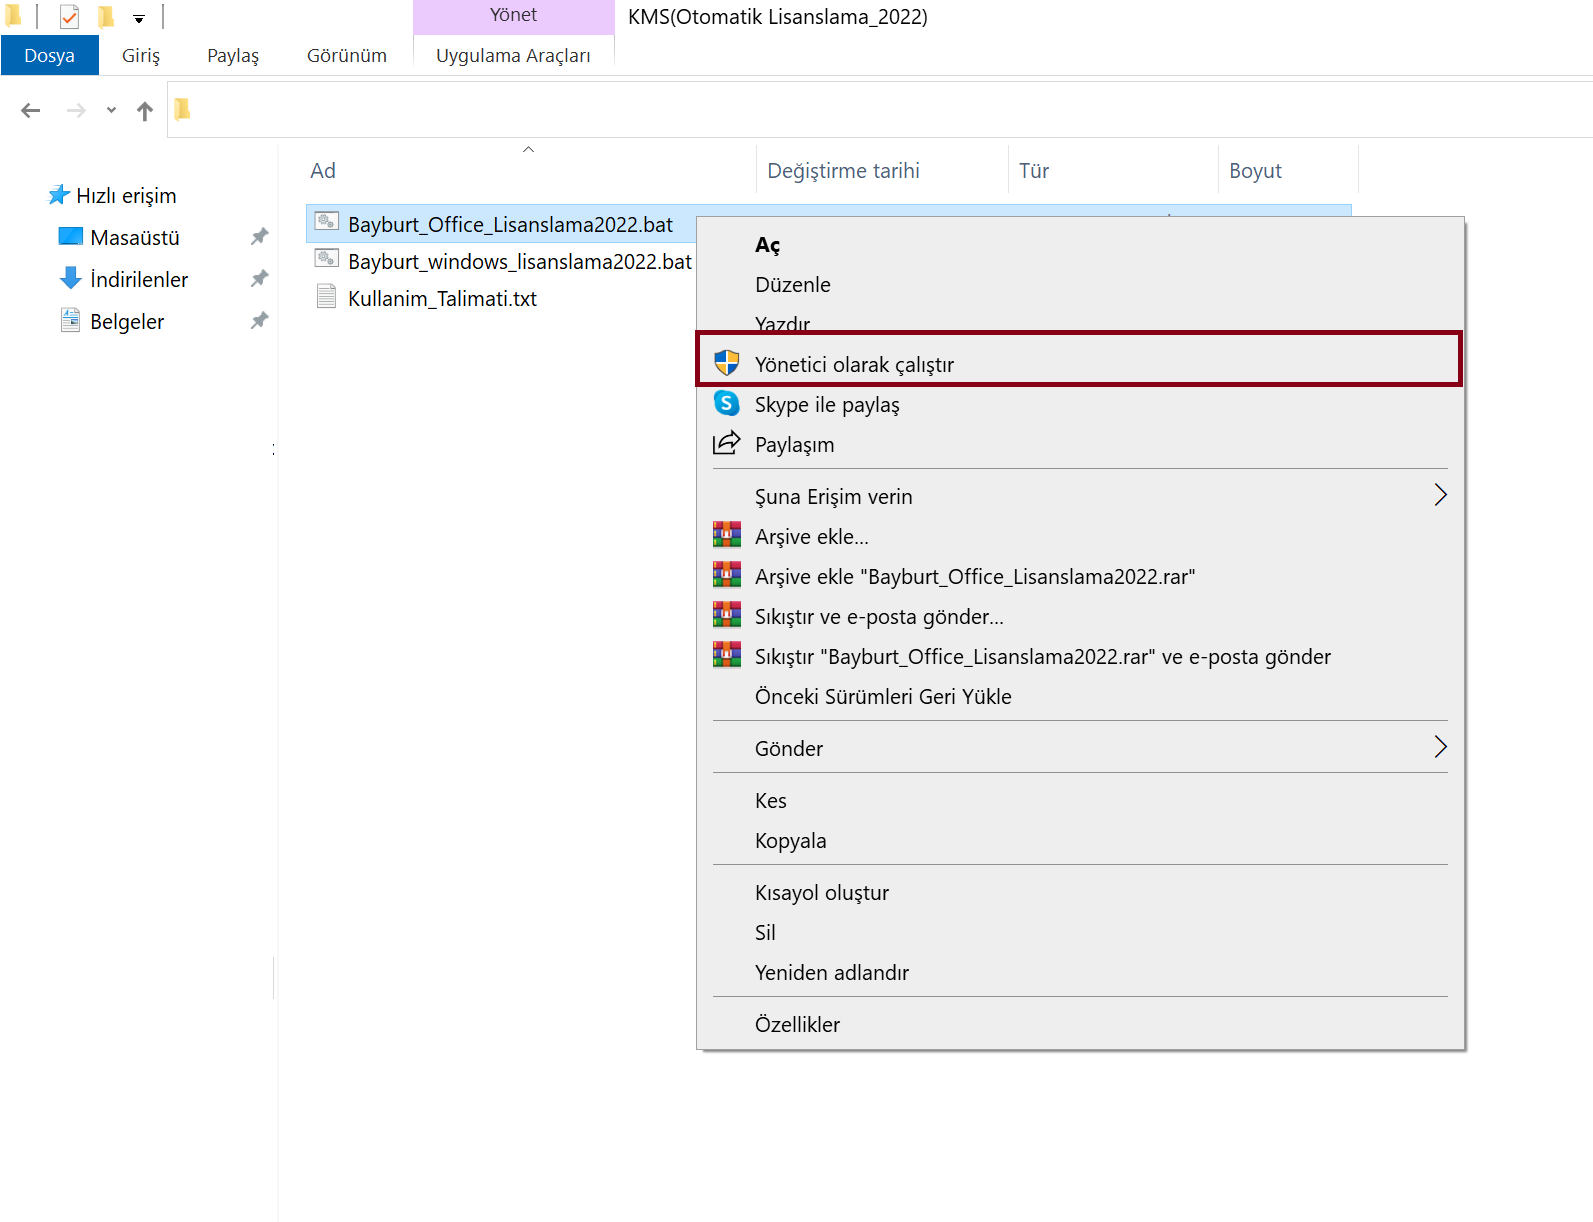Go back using the back arrow

point(31,110)
